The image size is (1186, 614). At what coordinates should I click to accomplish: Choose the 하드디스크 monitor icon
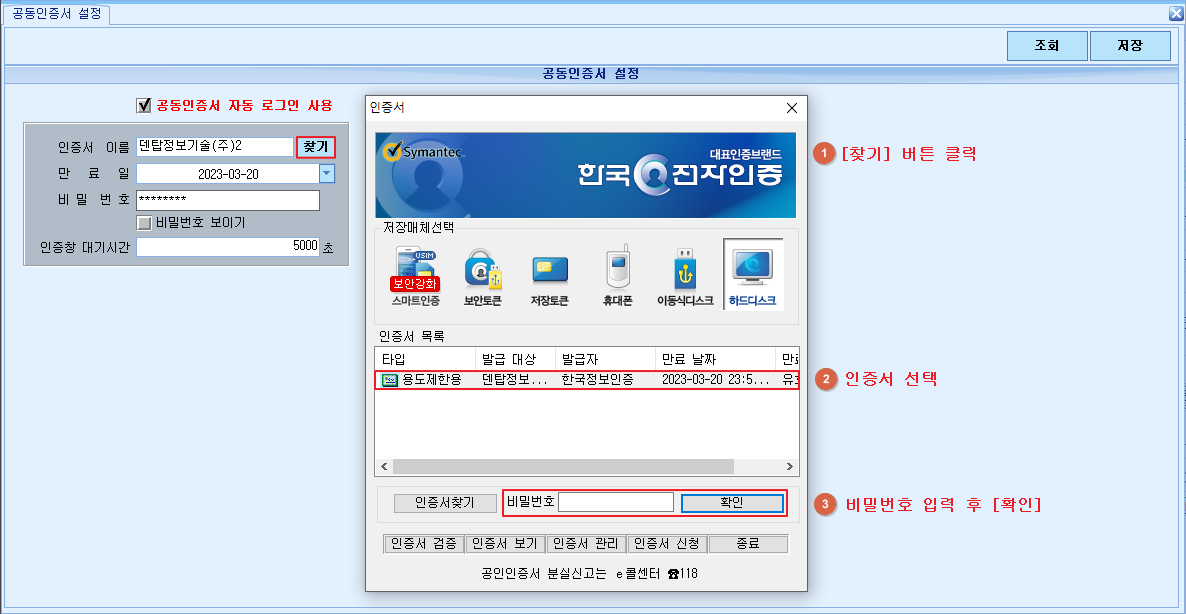753,267
